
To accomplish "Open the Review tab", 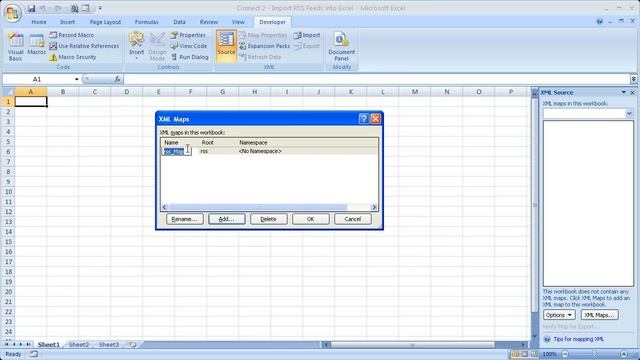I will (x=209, y=22).
